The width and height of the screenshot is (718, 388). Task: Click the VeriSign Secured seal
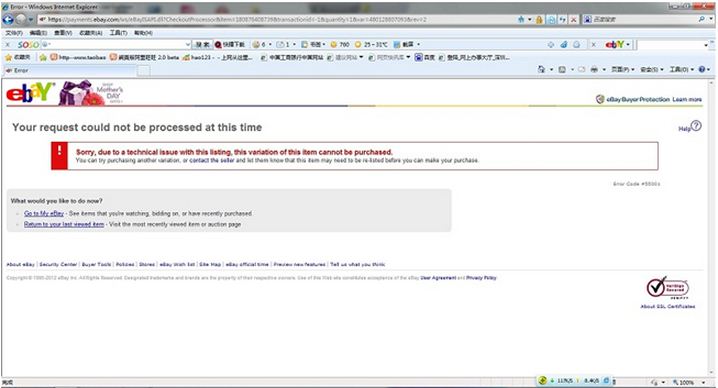click(x=667, y=288)
